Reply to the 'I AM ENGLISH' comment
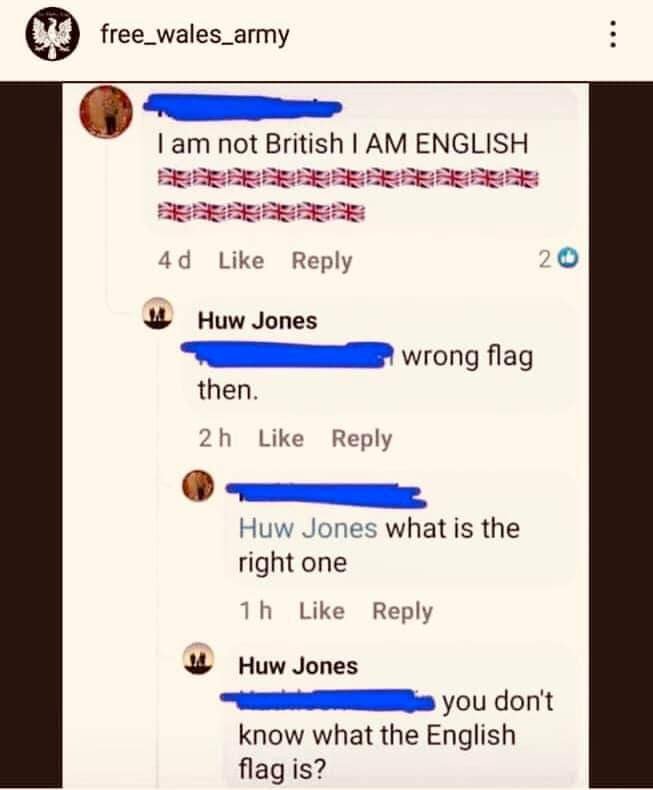Screen dimensions: 653x790 (321, 261)
